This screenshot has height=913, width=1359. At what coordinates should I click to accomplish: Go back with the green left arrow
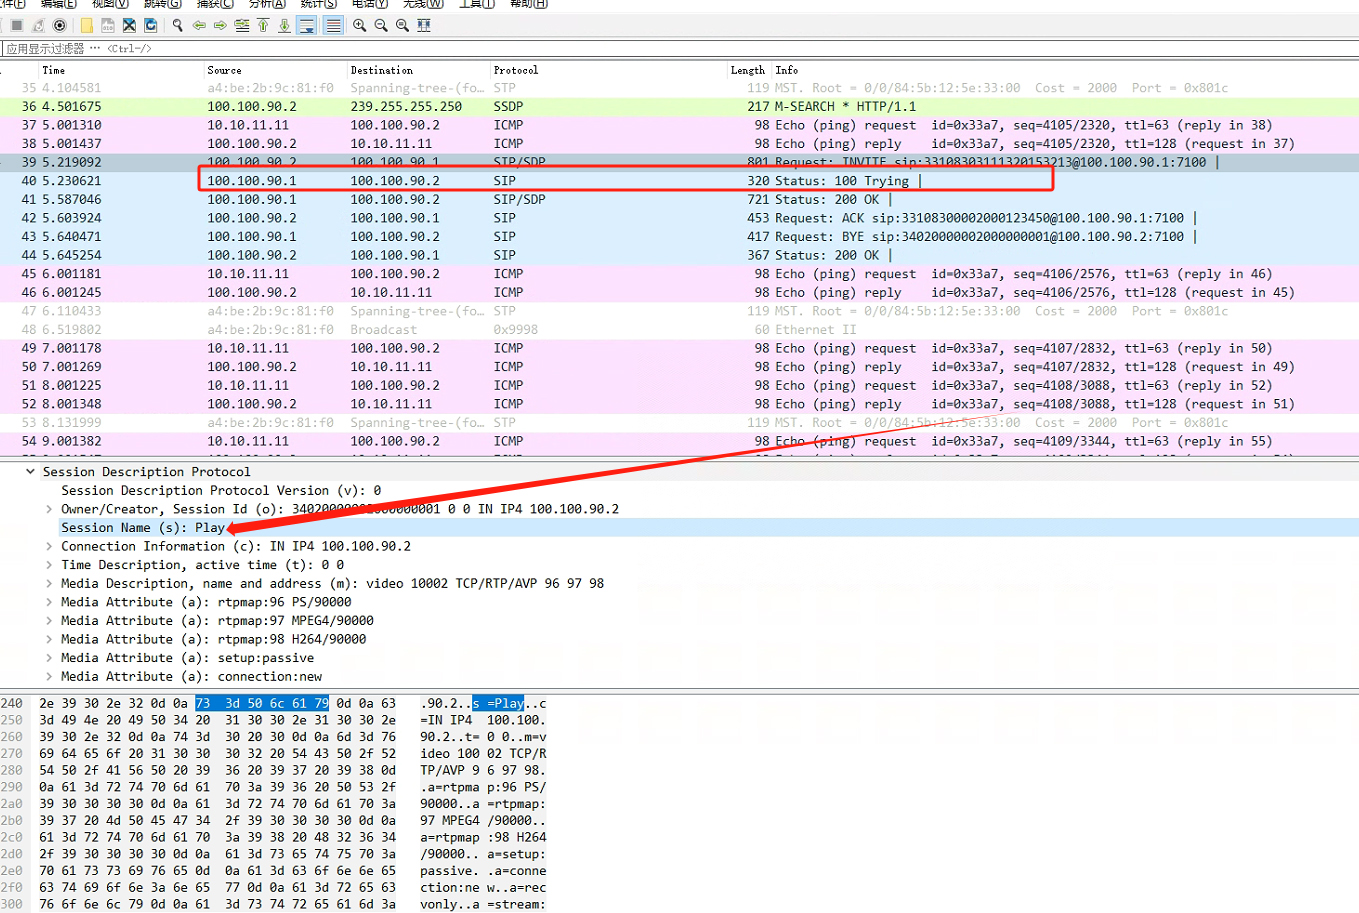(199, 25)
